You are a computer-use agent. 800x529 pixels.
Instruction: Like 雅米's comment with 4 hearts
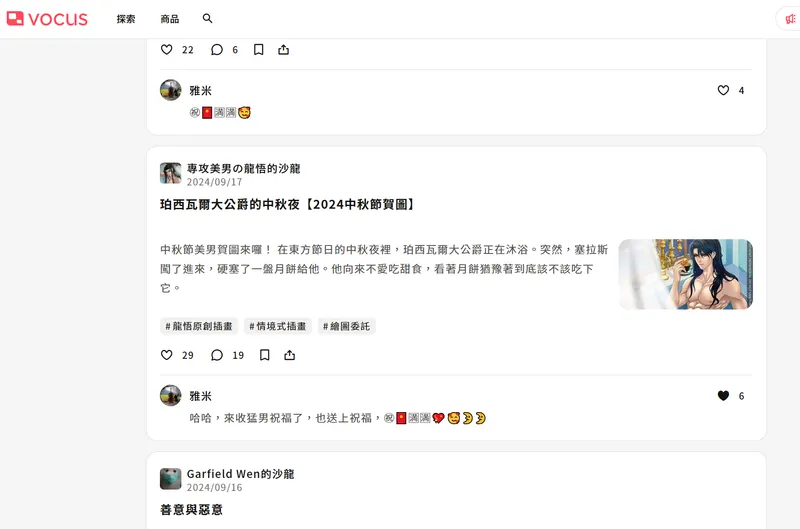(x=723, y=90)
